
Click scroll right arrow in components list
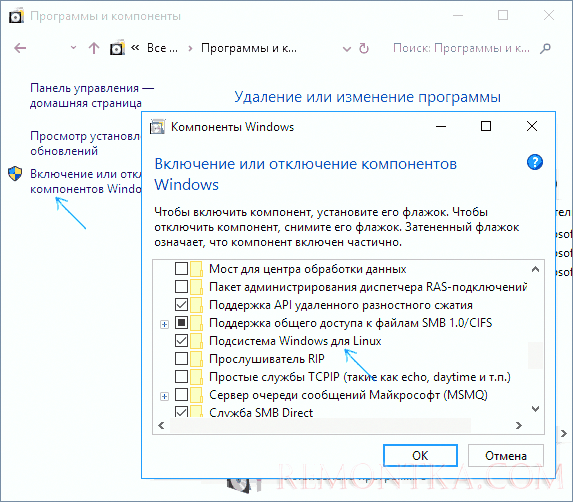(x=519, y=425)
